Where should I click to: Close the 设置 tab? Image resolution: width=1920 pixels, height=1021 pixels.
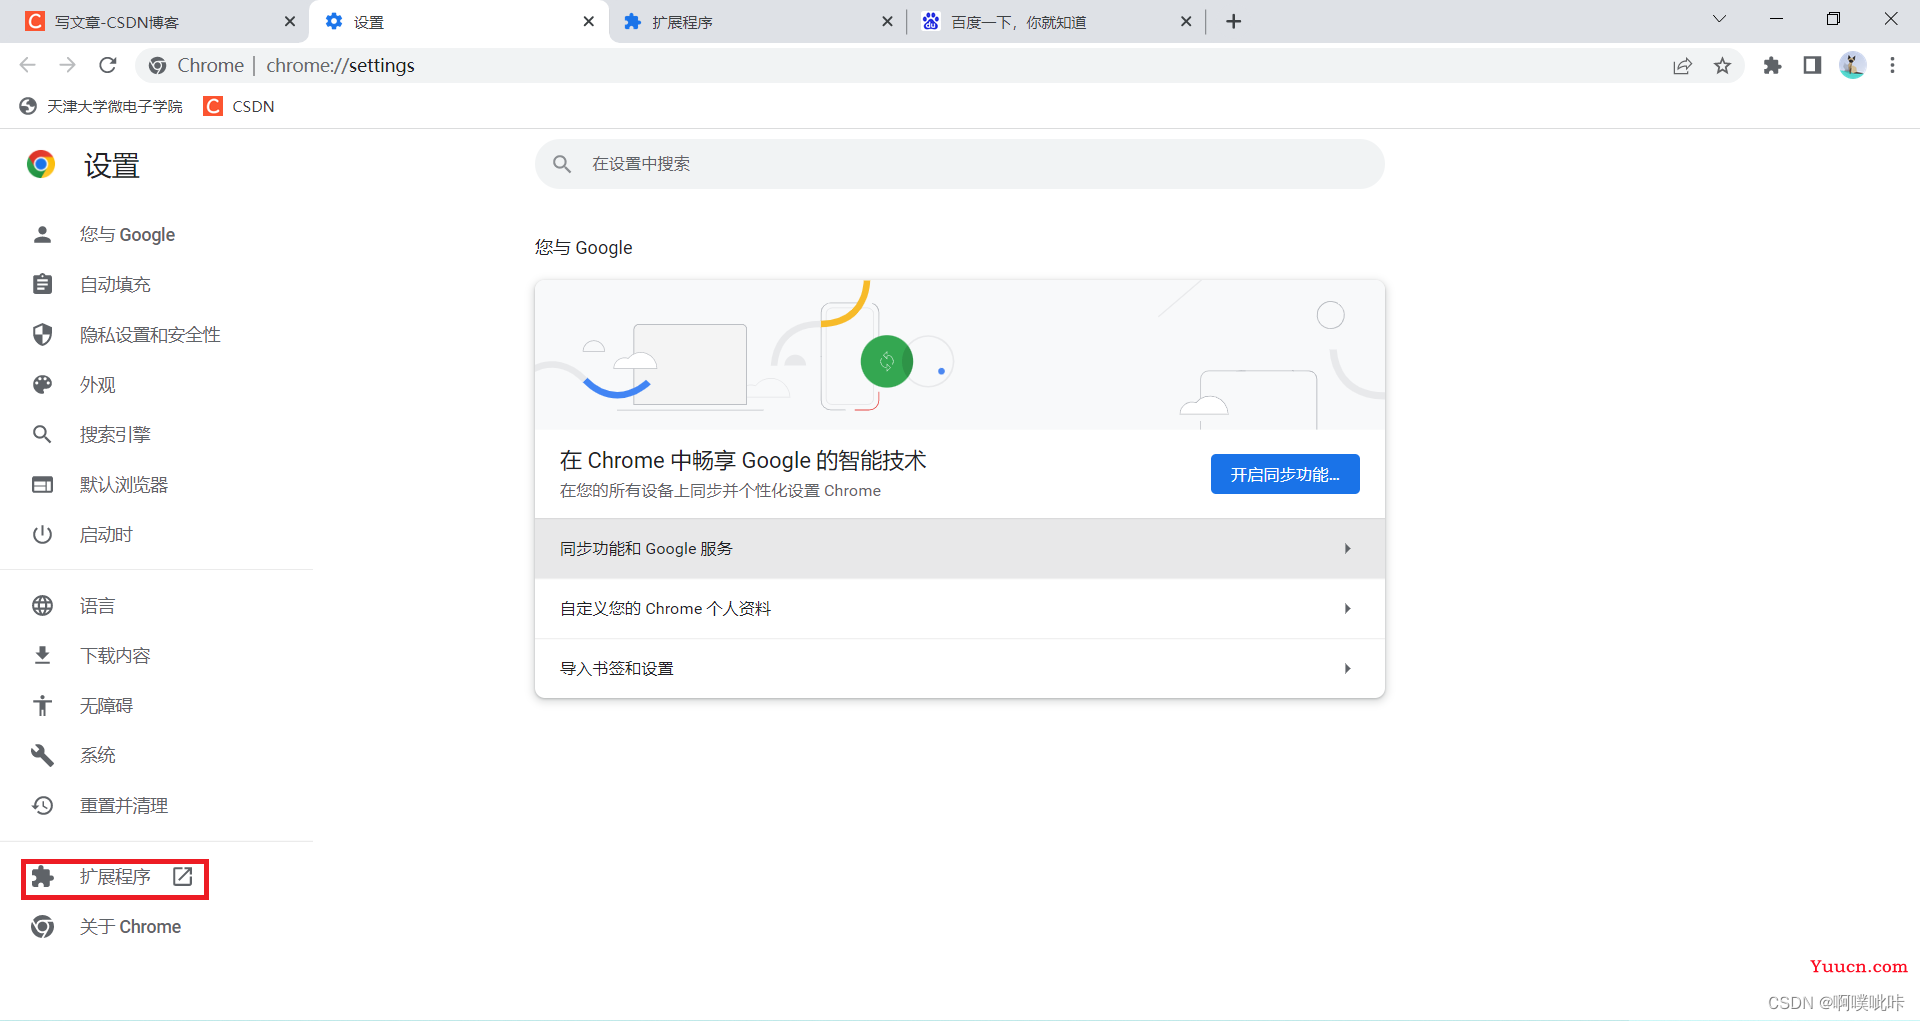click(588, 21)
